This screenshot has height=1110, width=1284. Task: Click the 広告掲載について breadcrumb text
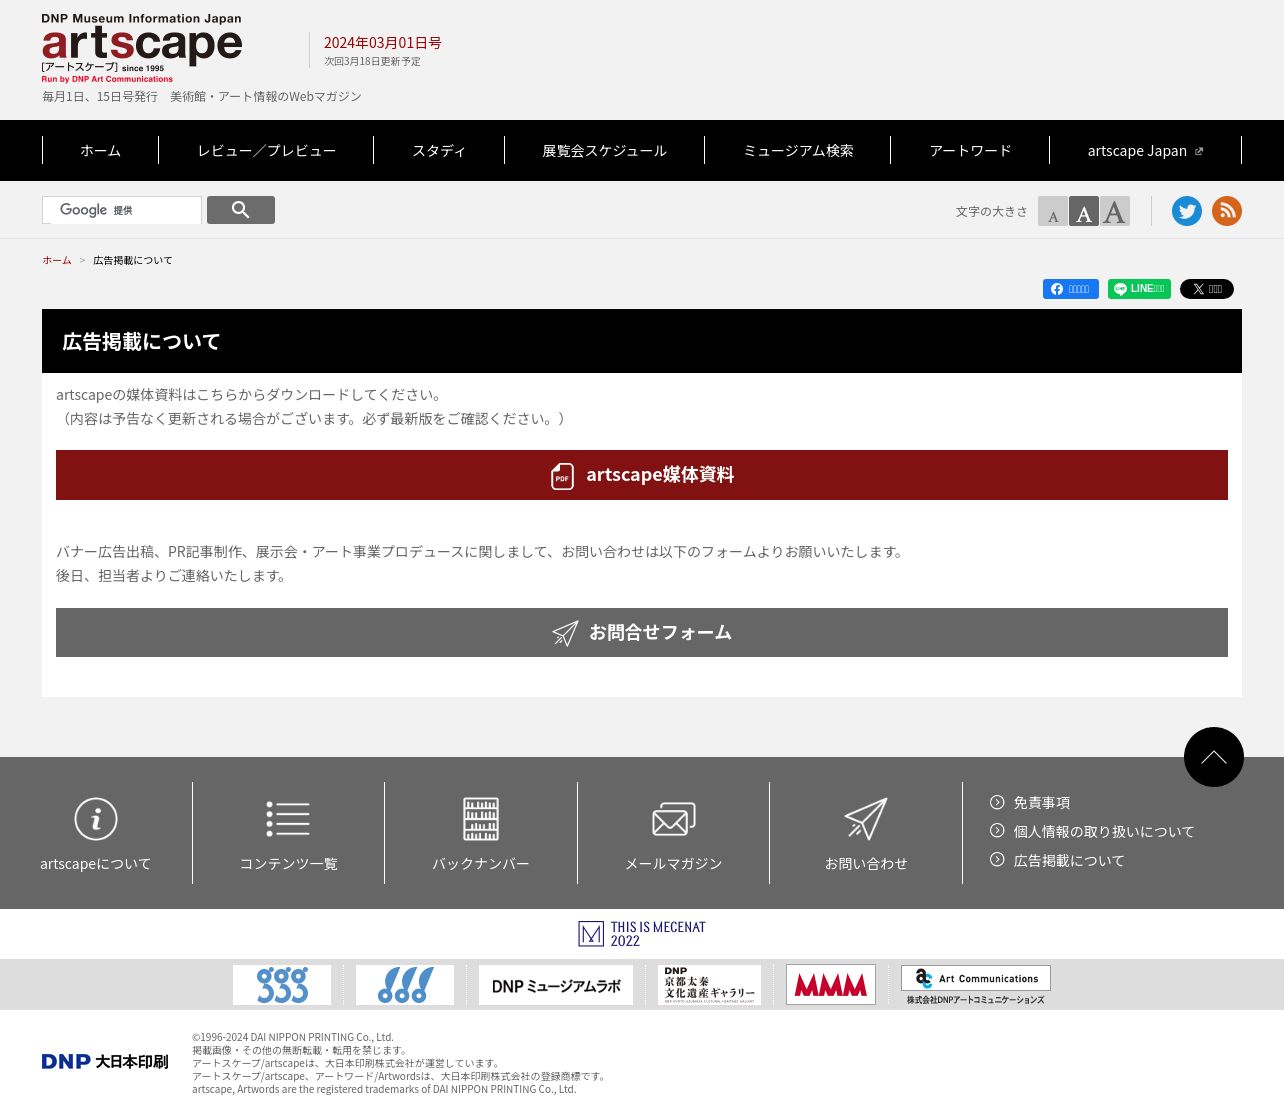point(133,261)
